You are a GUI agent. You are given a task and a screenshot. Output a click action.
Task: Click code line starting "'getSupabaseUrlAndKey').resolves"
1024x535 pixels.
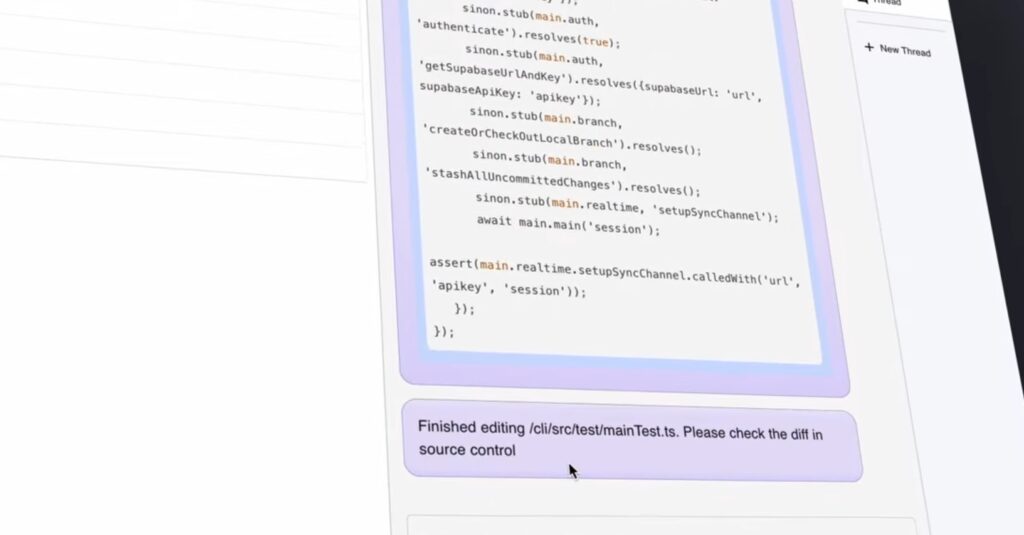590,80
